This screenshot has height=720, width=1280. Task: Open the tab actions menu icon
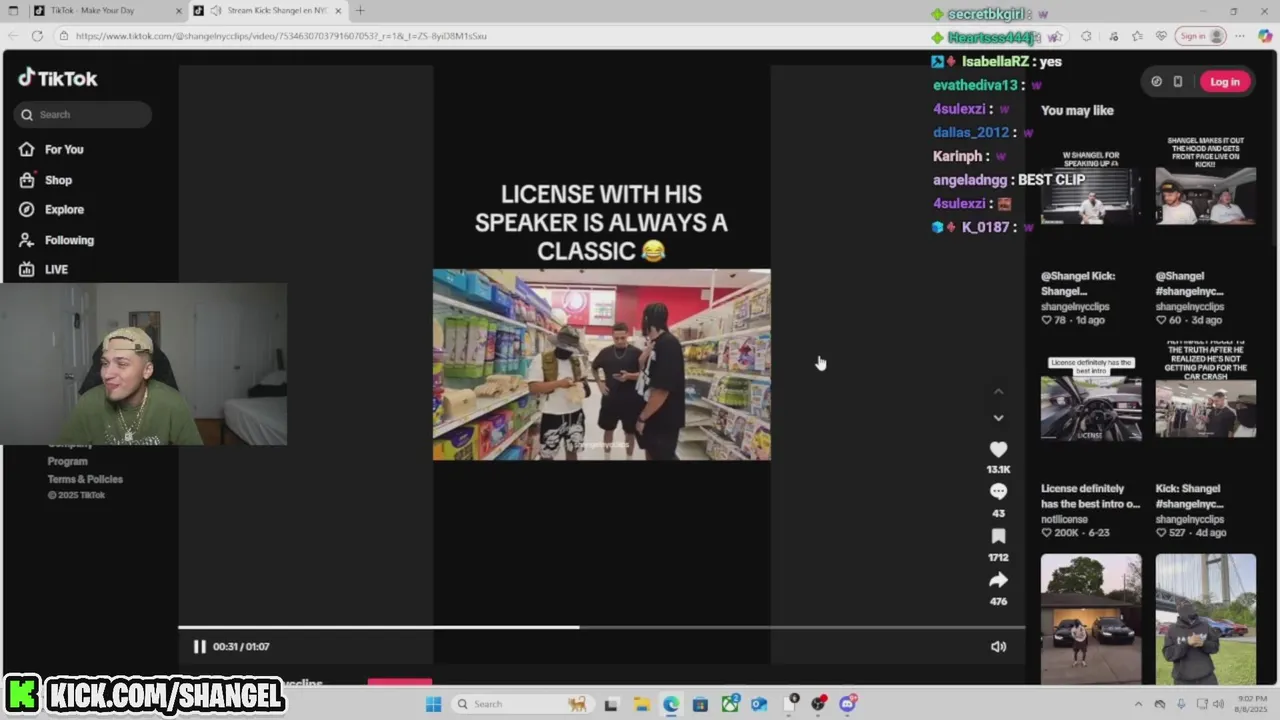tap(13, 11)
